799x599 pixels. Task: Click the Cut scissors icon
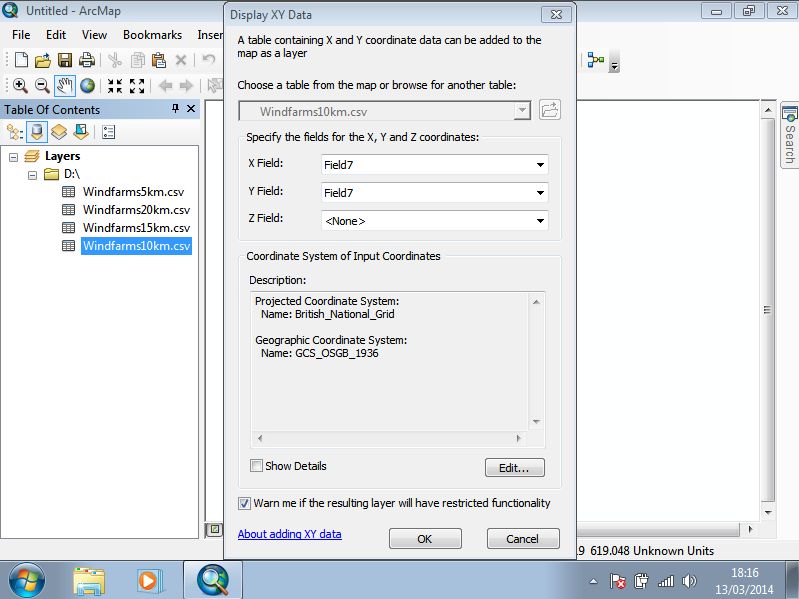pos(115,60)
